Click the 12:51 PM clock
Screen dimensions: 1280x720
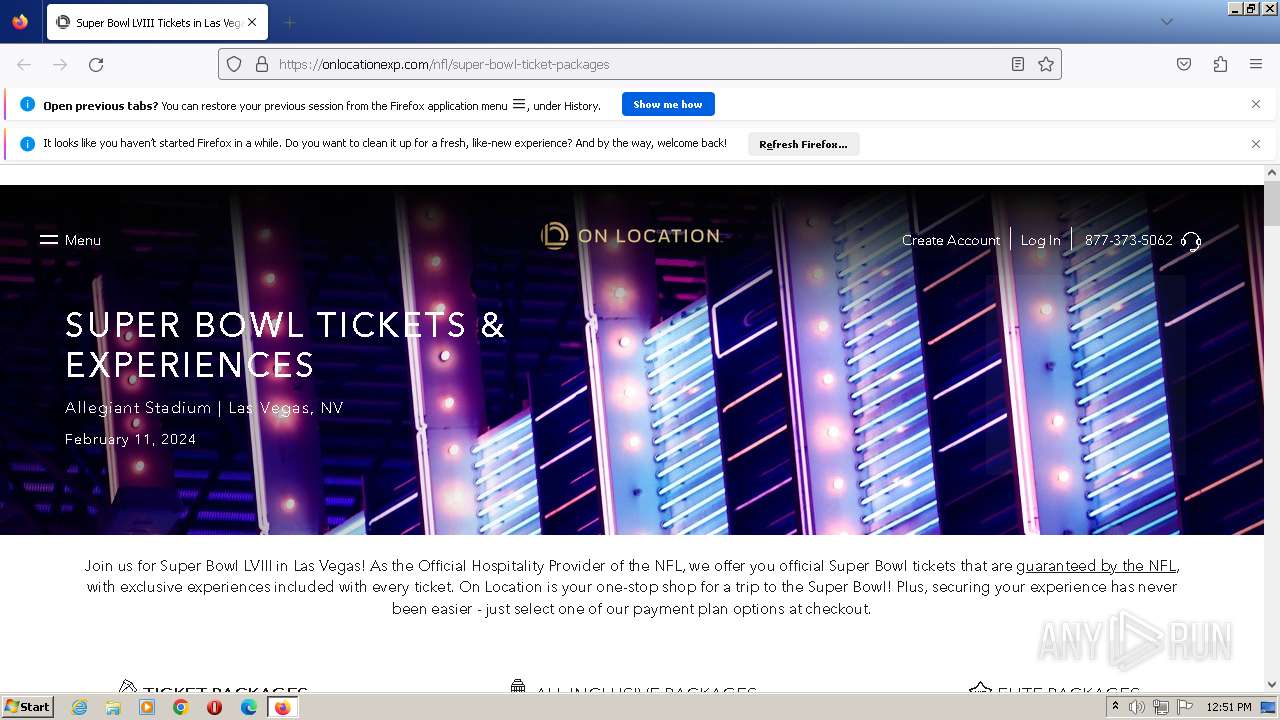tap(1229, 707)
